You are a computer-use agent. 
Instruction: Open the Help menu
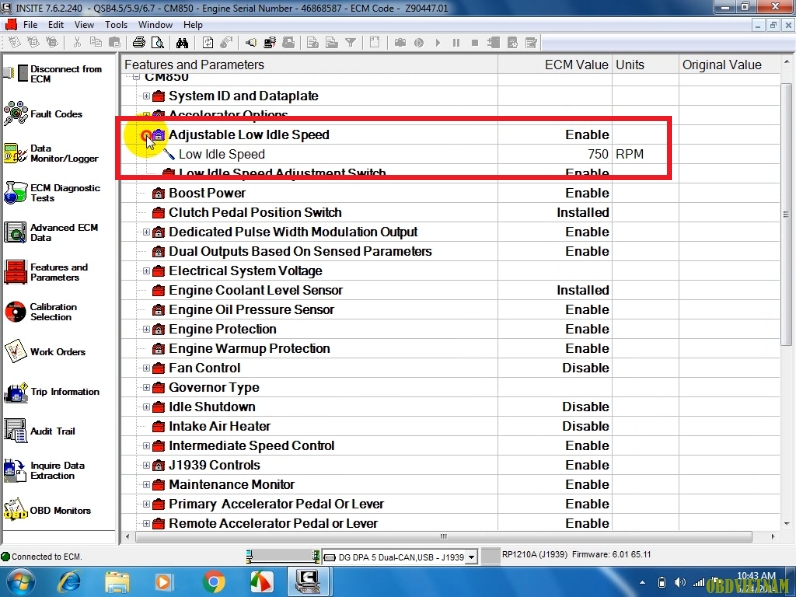[193, 24]
